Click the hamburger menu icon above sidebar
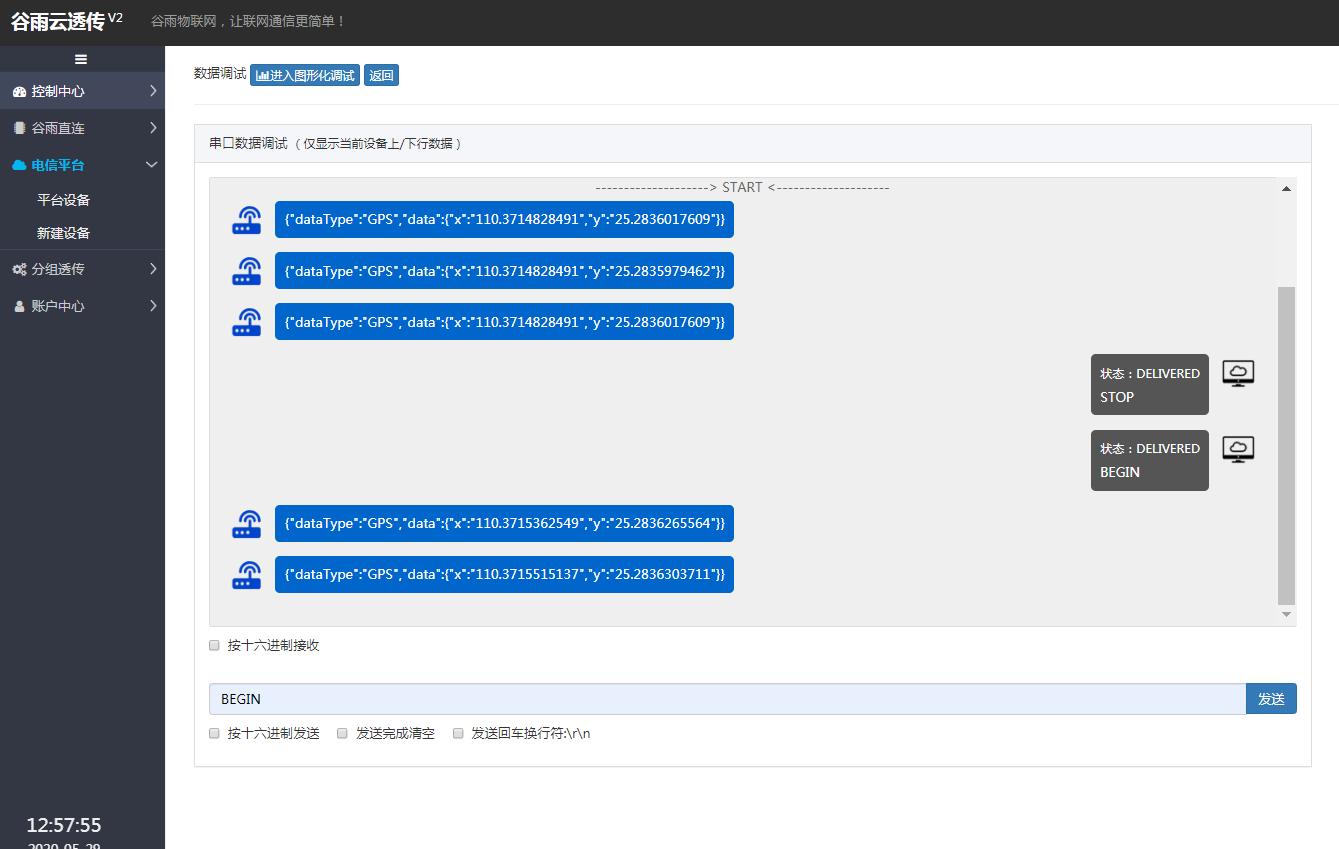The width and height of the screenshot is (1339, 849). point(82,58)
